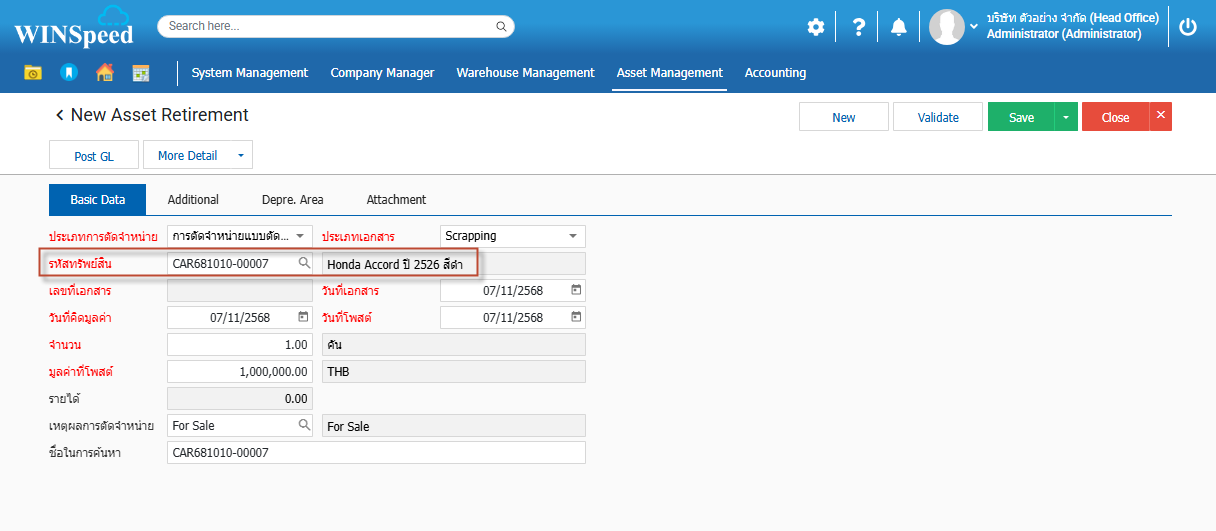The width and height of the screenshot is (1216, 531).
Task: Click the home icon in toolbar
Action: pyautogui.click(x=104, y=72)
